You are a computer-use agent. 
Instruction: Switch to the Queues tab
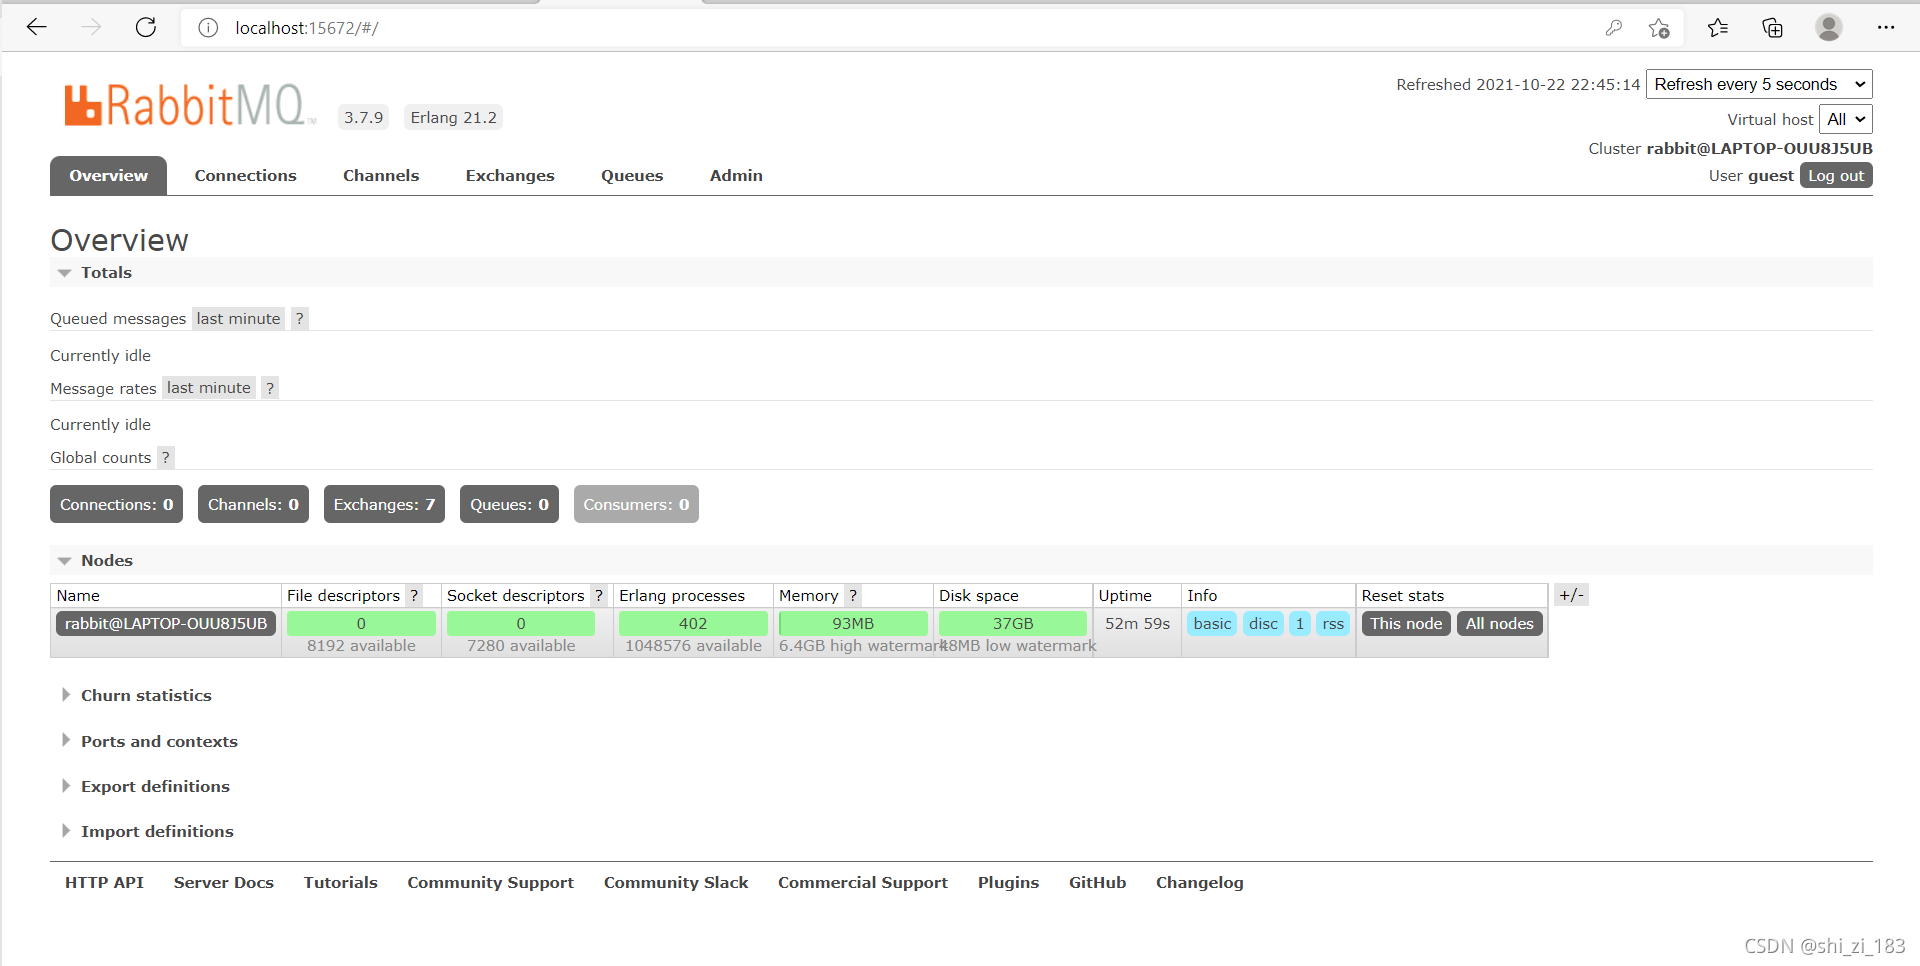pos(632,175)
